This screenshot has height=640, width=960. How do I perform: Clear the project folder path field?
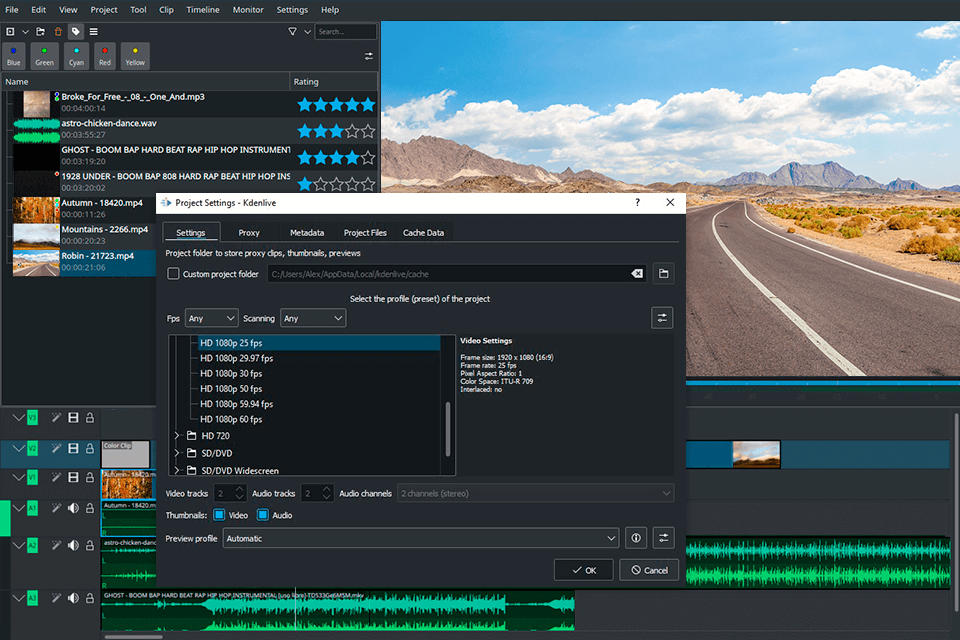(637, 274)
